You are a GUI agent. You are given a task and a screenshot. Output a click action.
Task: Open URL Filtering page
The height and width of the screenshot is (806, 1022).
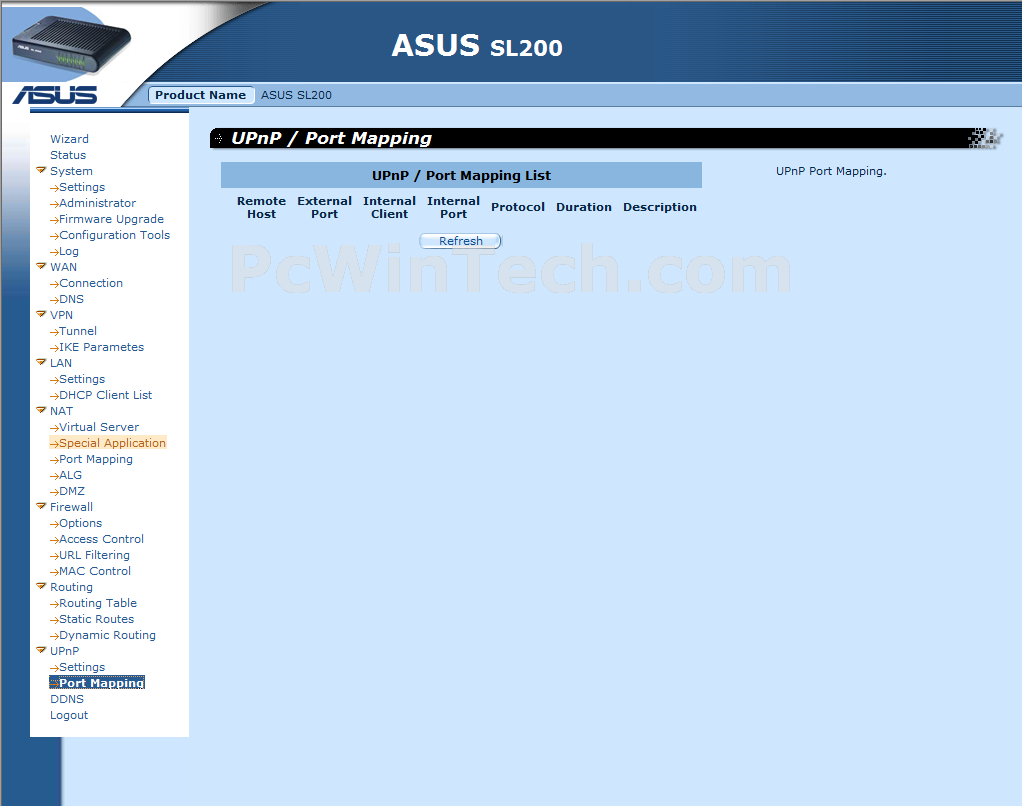click(x=95, y=555)
